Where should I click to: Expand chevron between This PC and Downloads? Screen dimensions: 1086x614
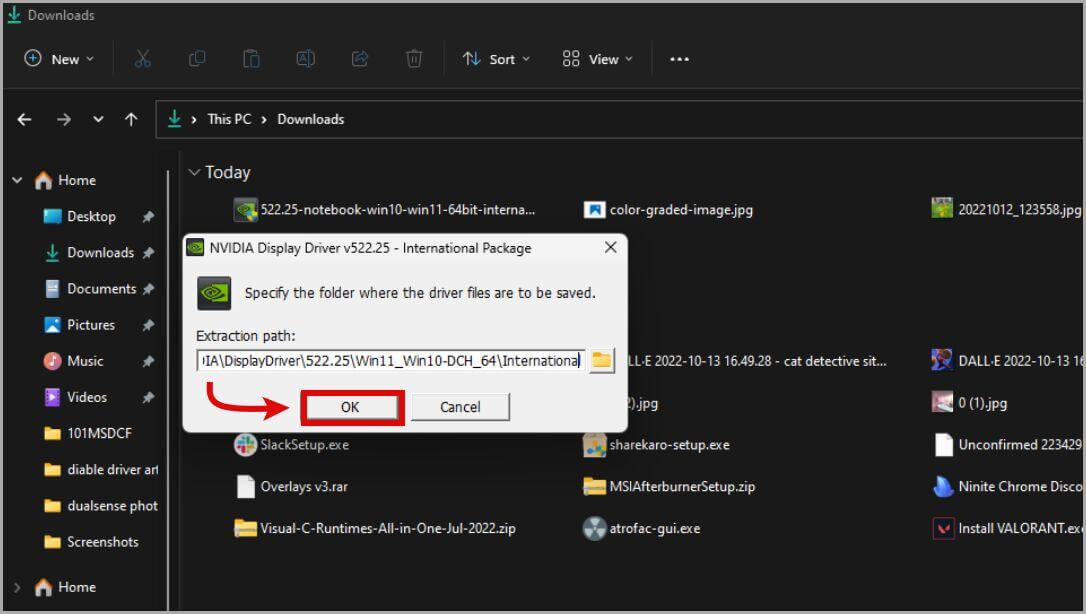click(264, 120)
